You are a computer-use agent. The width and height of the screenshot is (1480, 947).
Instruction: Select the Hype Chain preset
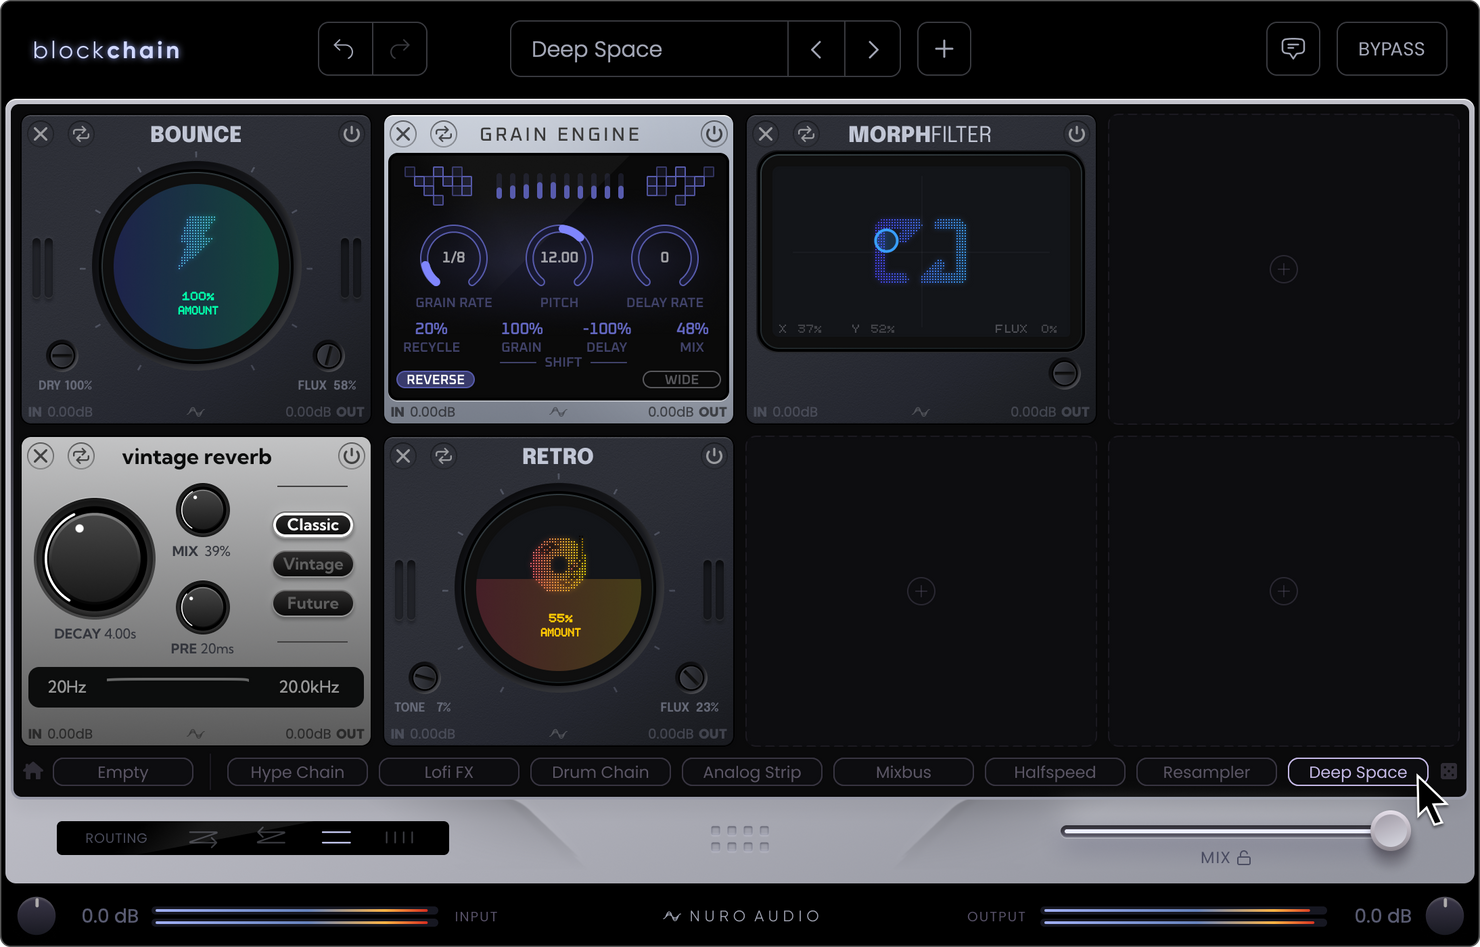tap(297, 772)
